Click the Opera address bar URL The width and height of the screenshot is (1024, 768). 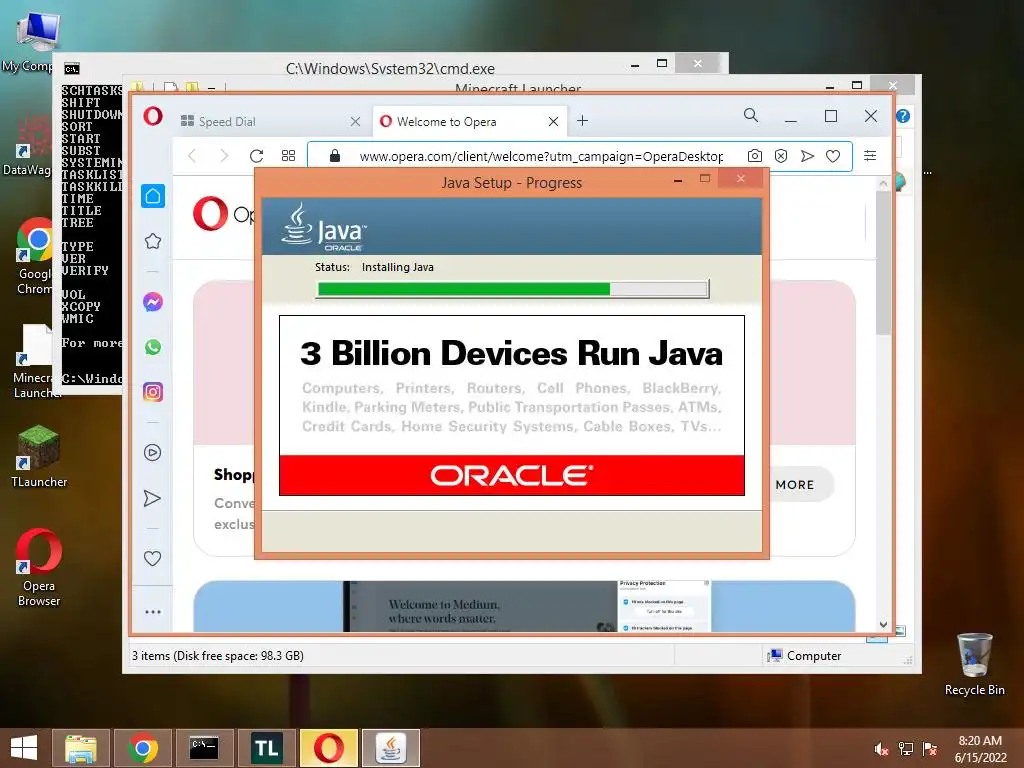pyautogui.click(x=541, y=157)
